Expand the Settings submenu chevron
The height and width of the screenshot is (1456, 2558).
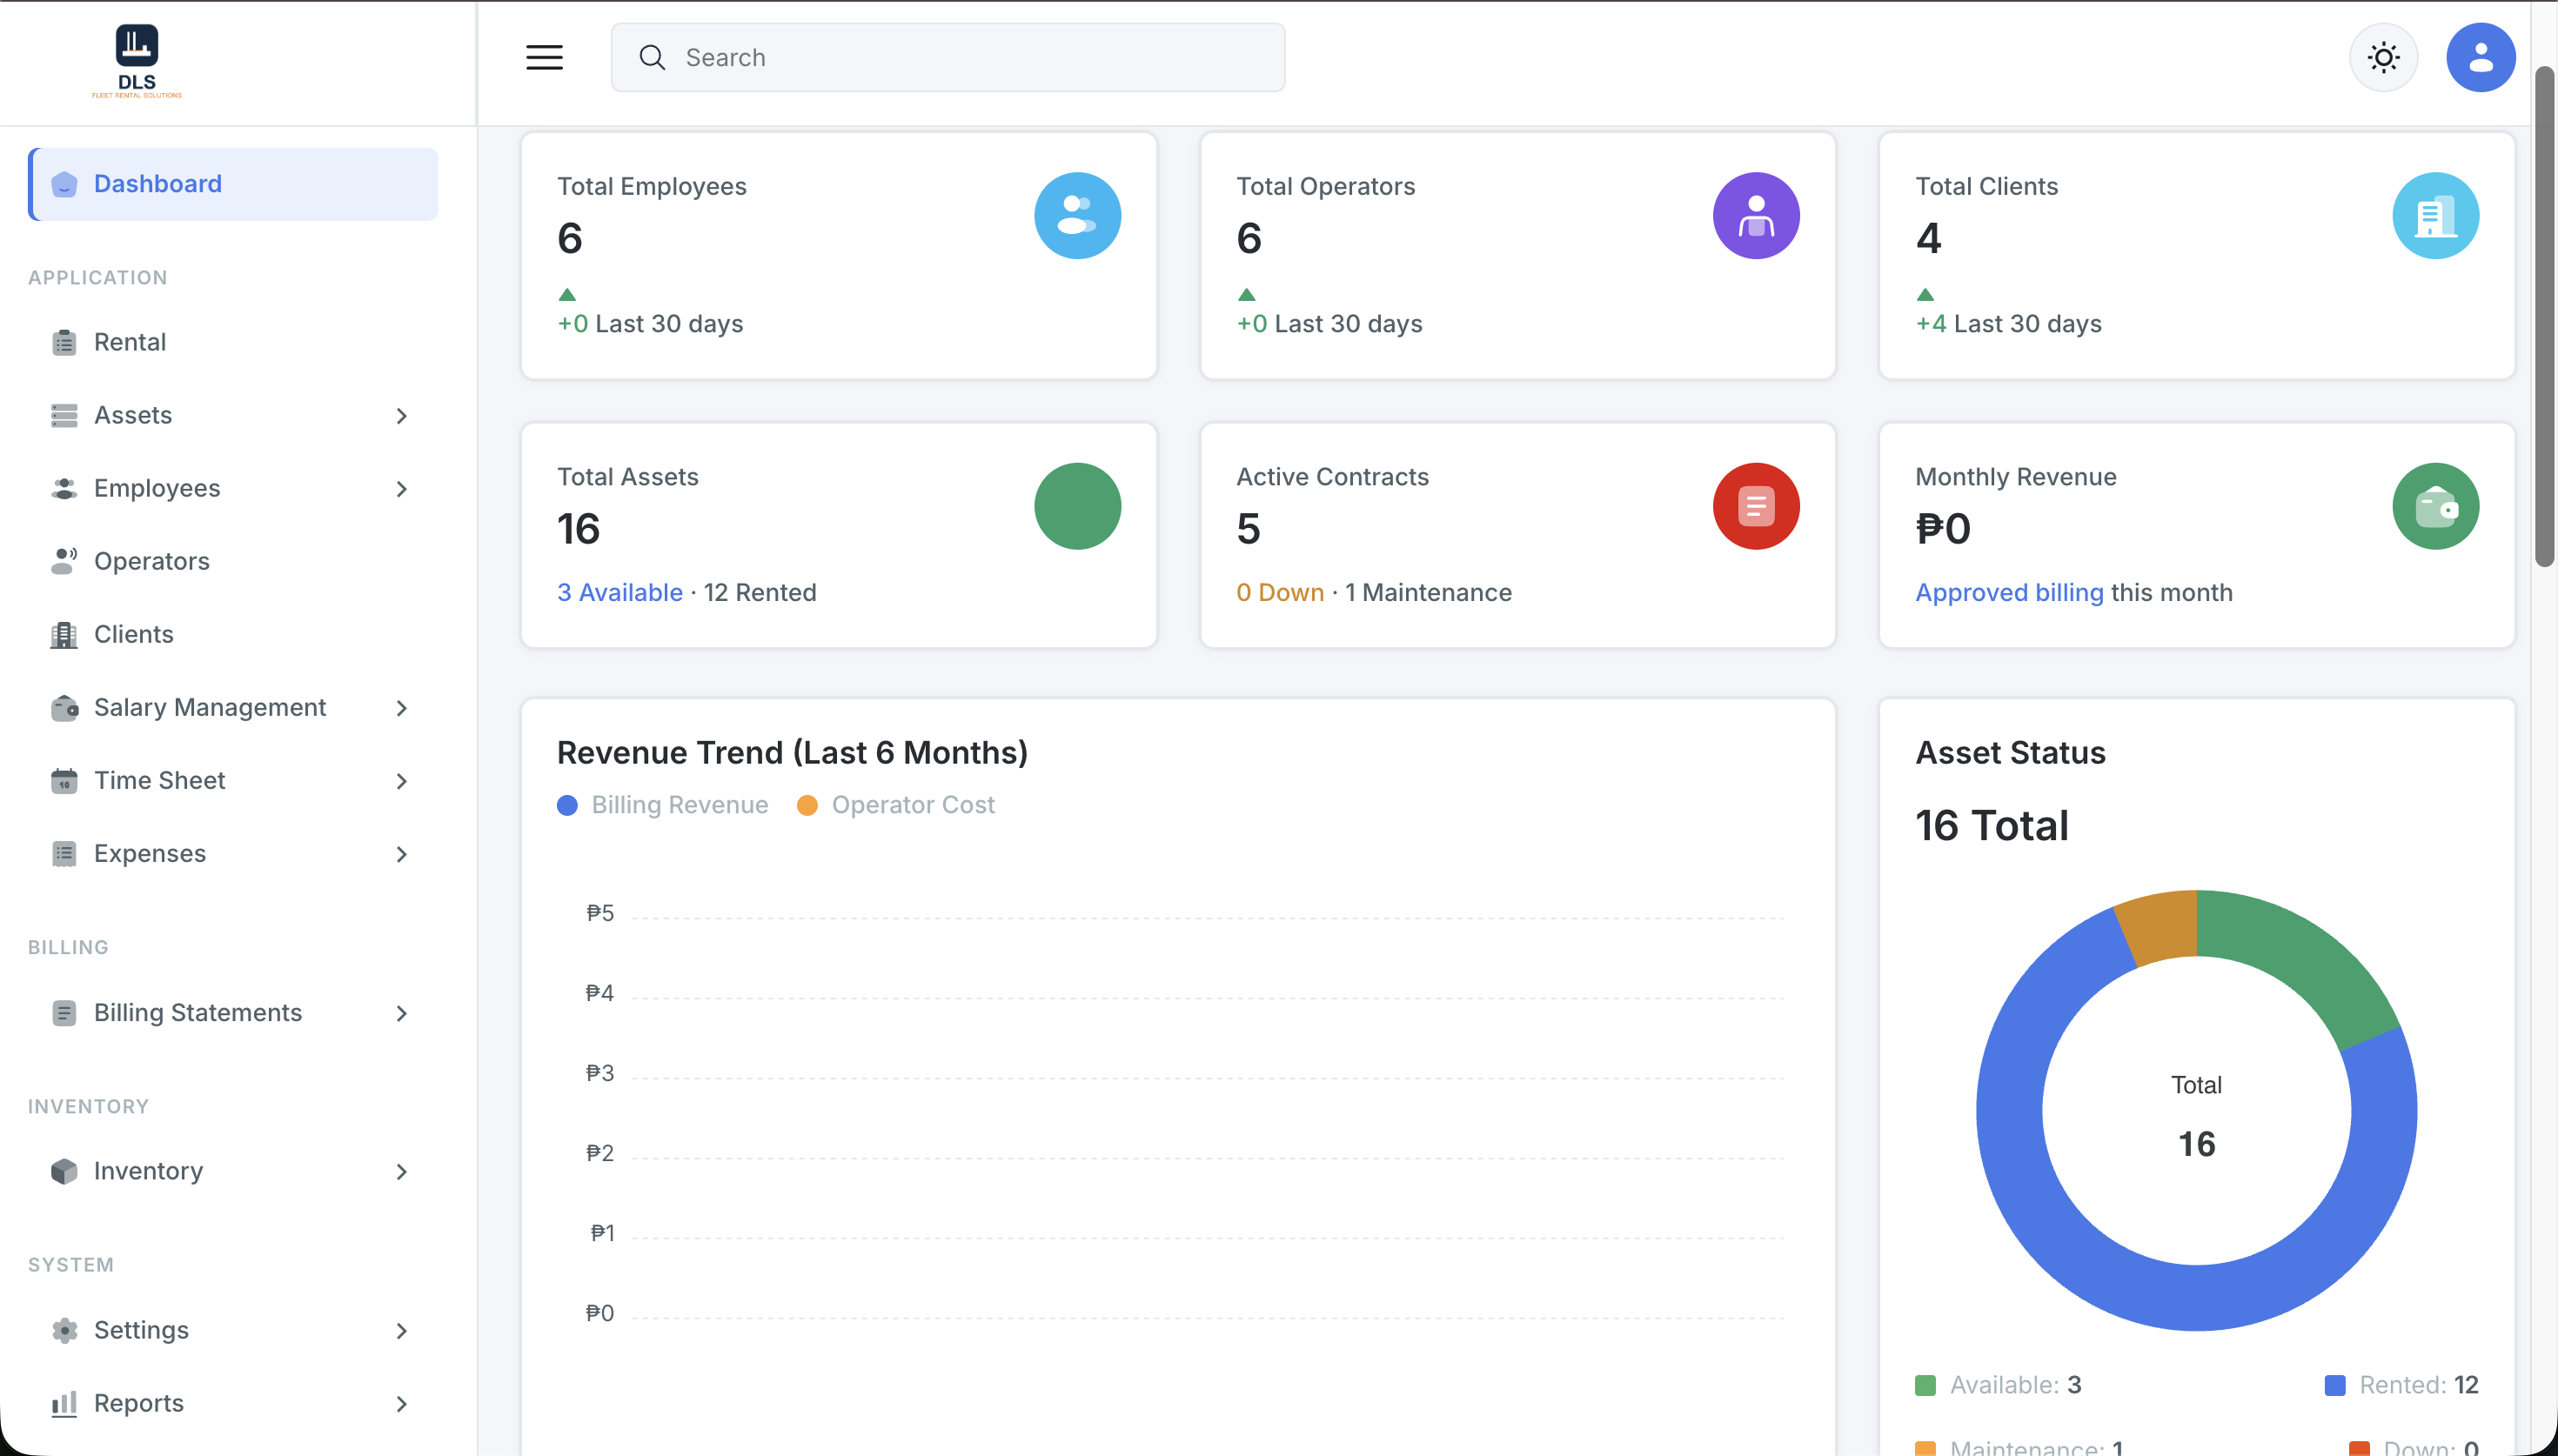click(x=401, y=1330)
